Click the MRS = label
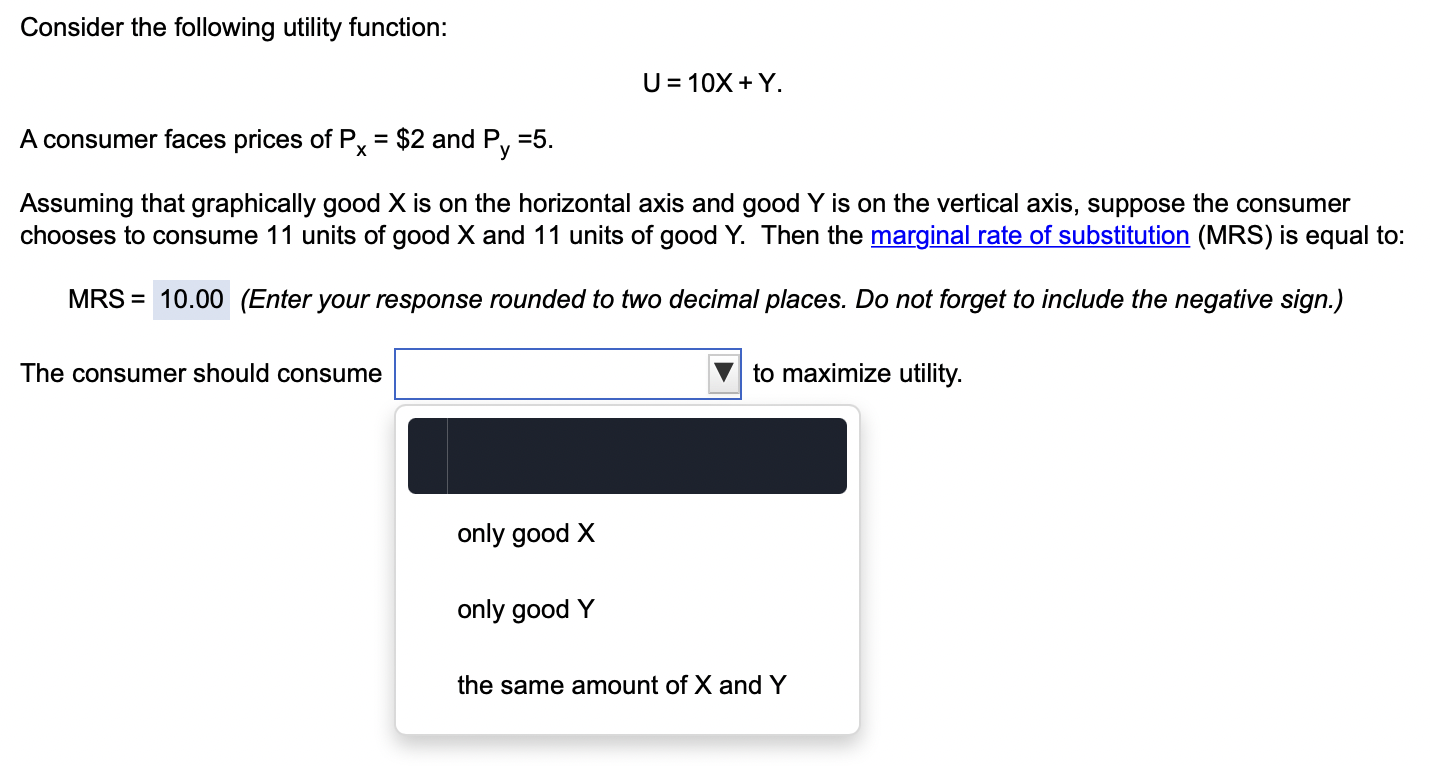1430x766 pixels. coord(104,298)
